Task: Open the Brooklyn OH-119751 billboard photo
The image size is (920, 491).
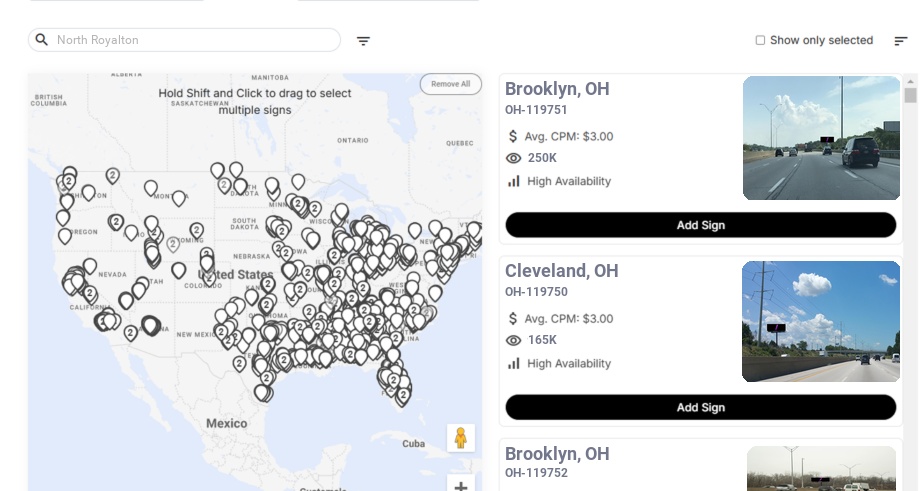Action: click(x=821, y=138)
